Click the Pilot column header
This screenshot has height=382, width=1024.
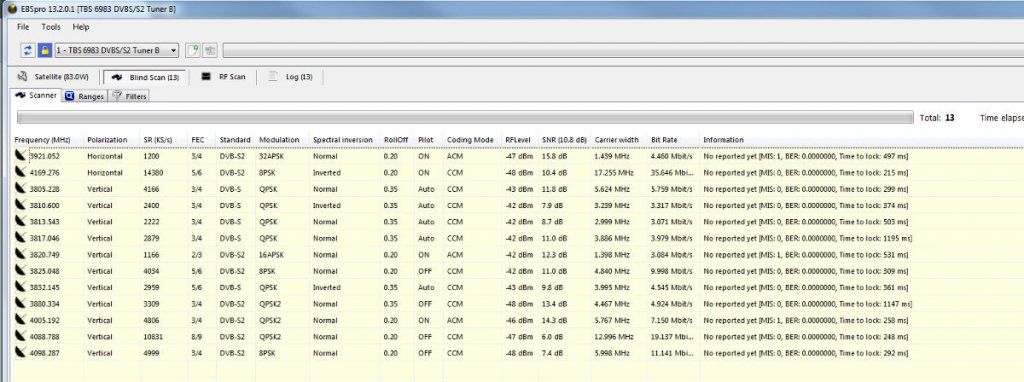[426, 140]
